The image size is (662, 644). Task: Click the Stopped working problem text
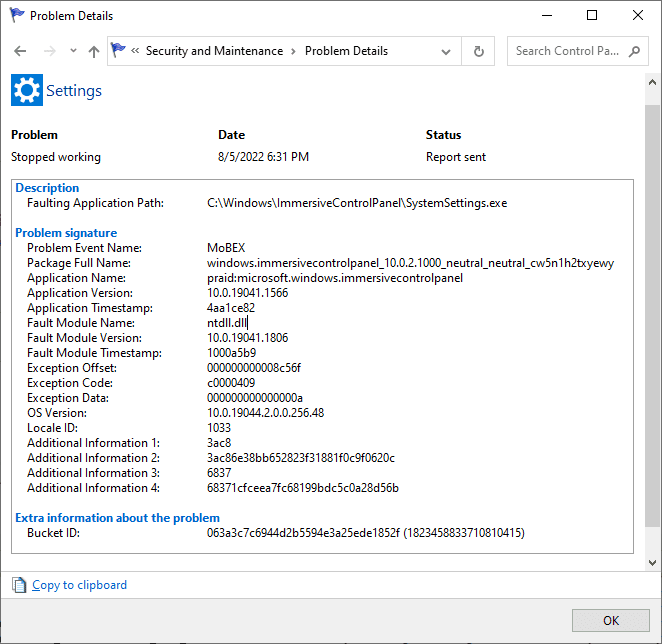(56, 157)
